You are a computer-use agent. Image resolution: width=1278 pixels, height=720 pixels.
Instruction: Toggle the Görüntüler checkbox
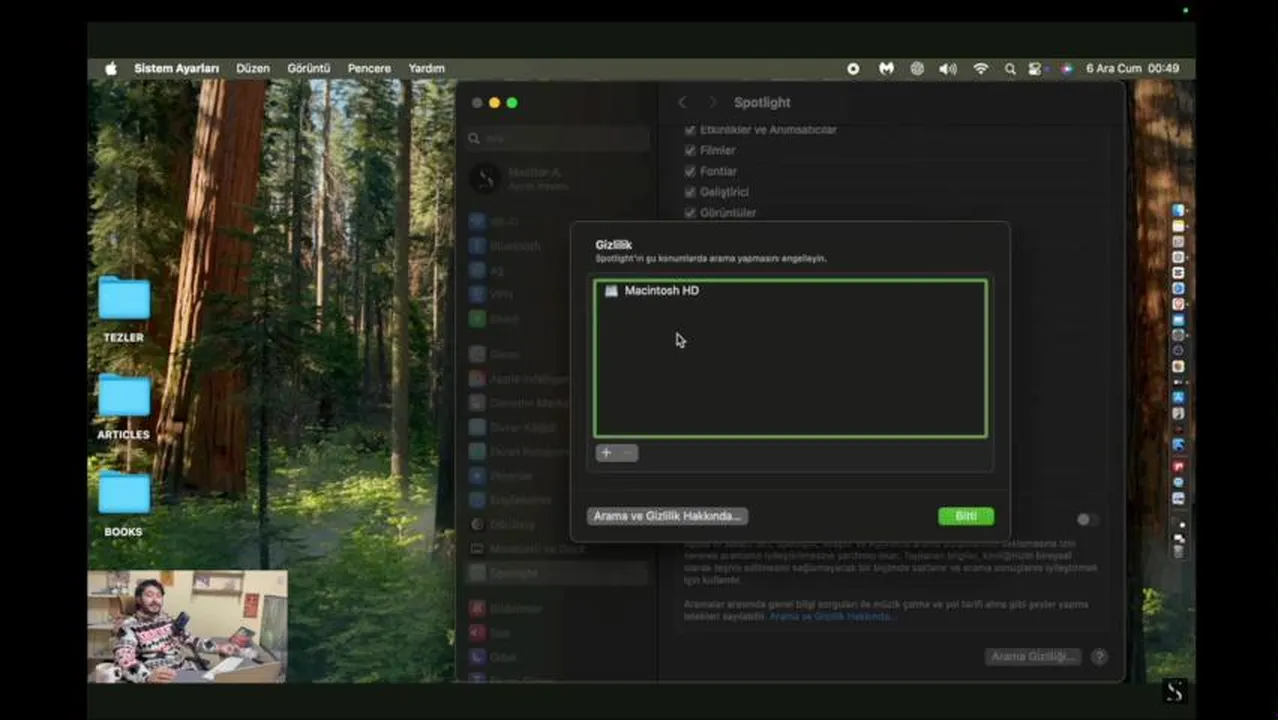pyautogui.click(x=690, y=213)
